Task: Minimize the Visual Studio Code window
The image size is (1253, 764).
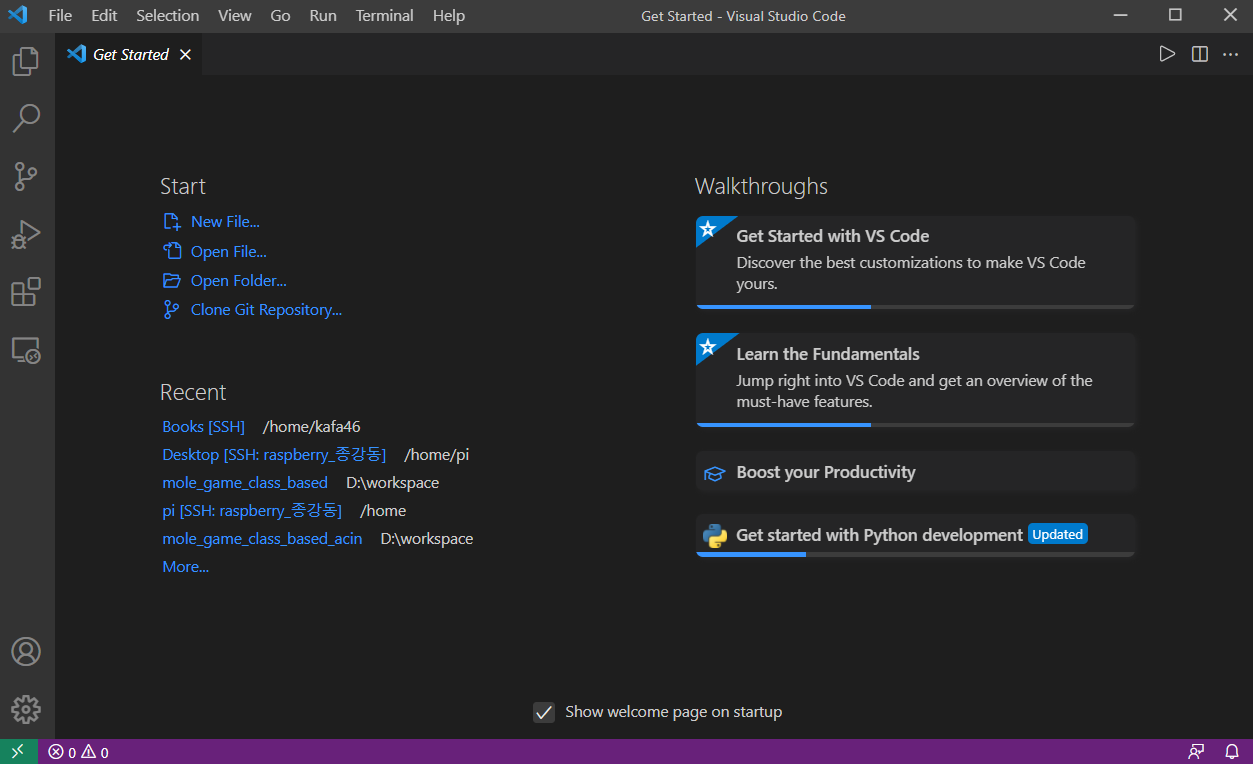Action: point(1121,15)
